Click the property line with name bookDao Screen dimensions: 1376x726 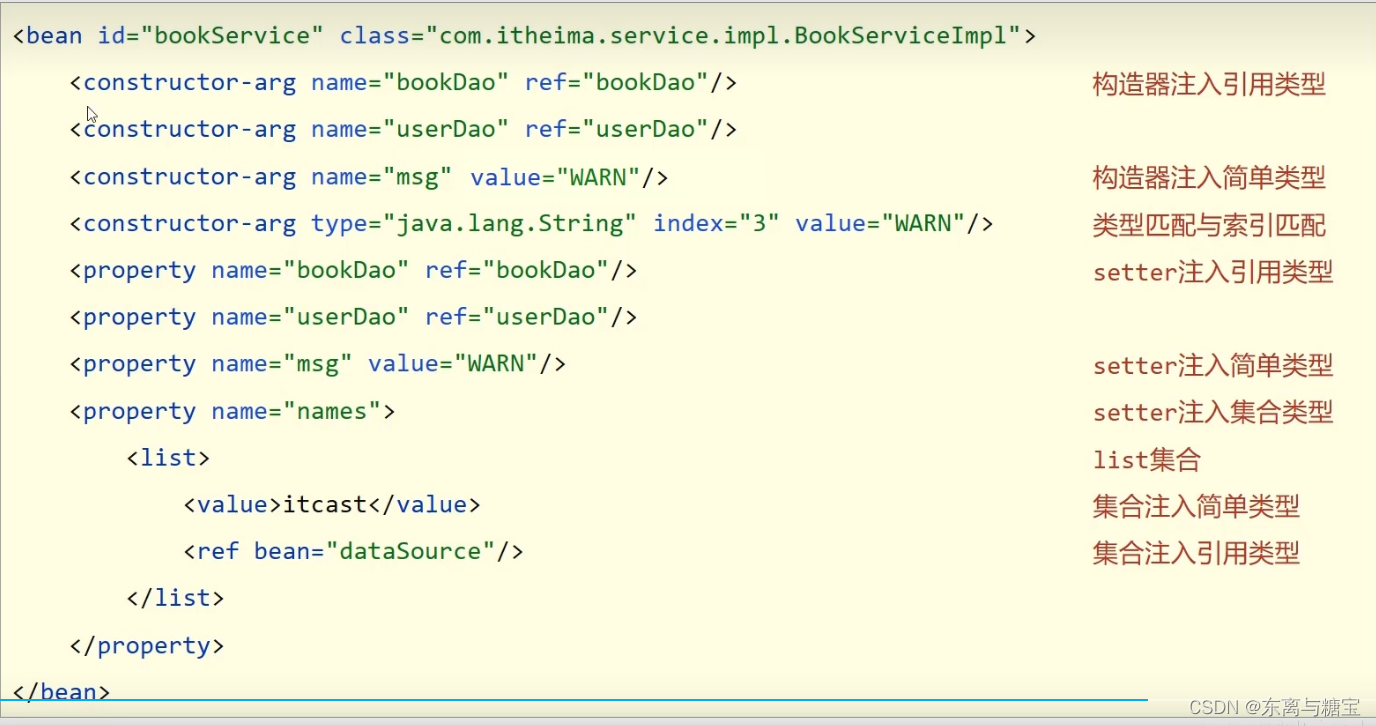click(353, 271)
